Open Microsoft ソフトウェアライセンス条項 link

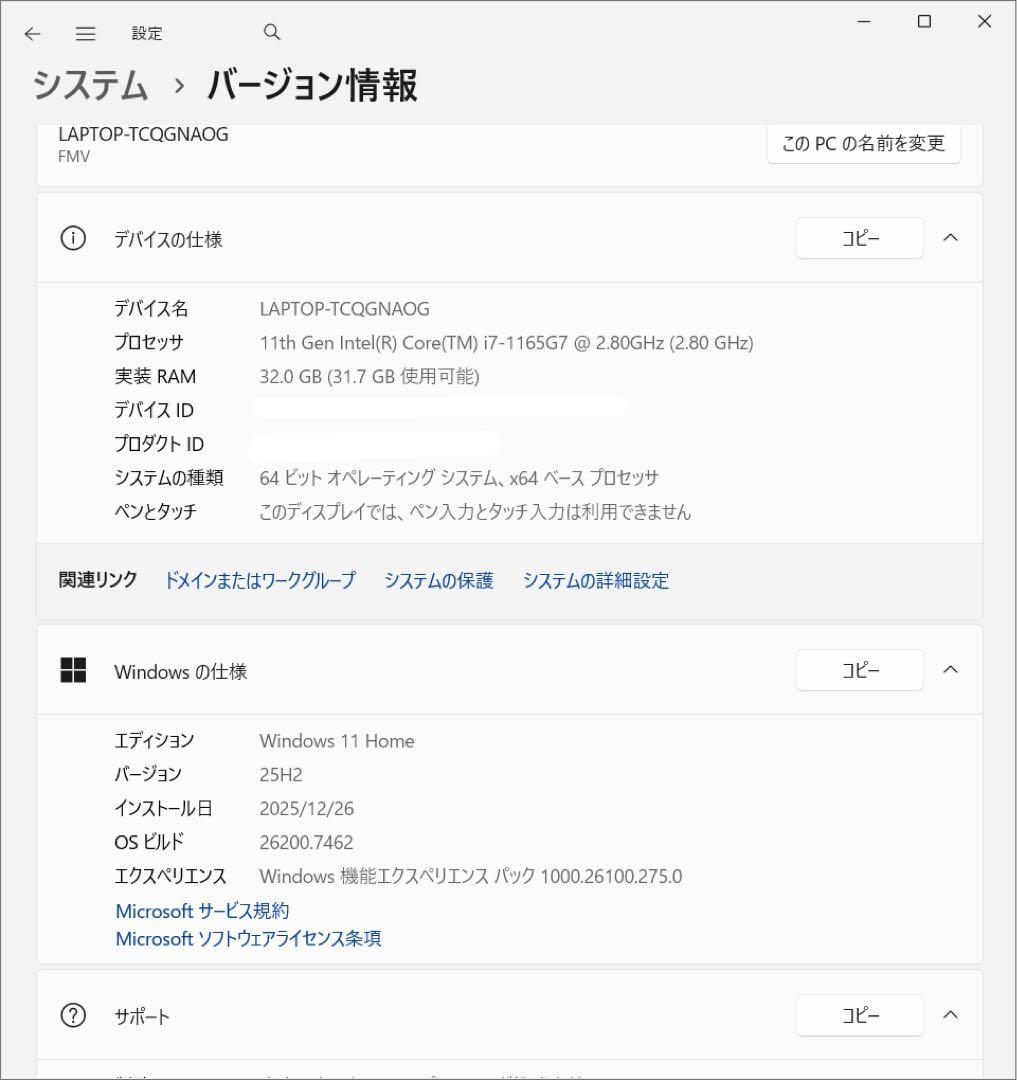(249, 939)
